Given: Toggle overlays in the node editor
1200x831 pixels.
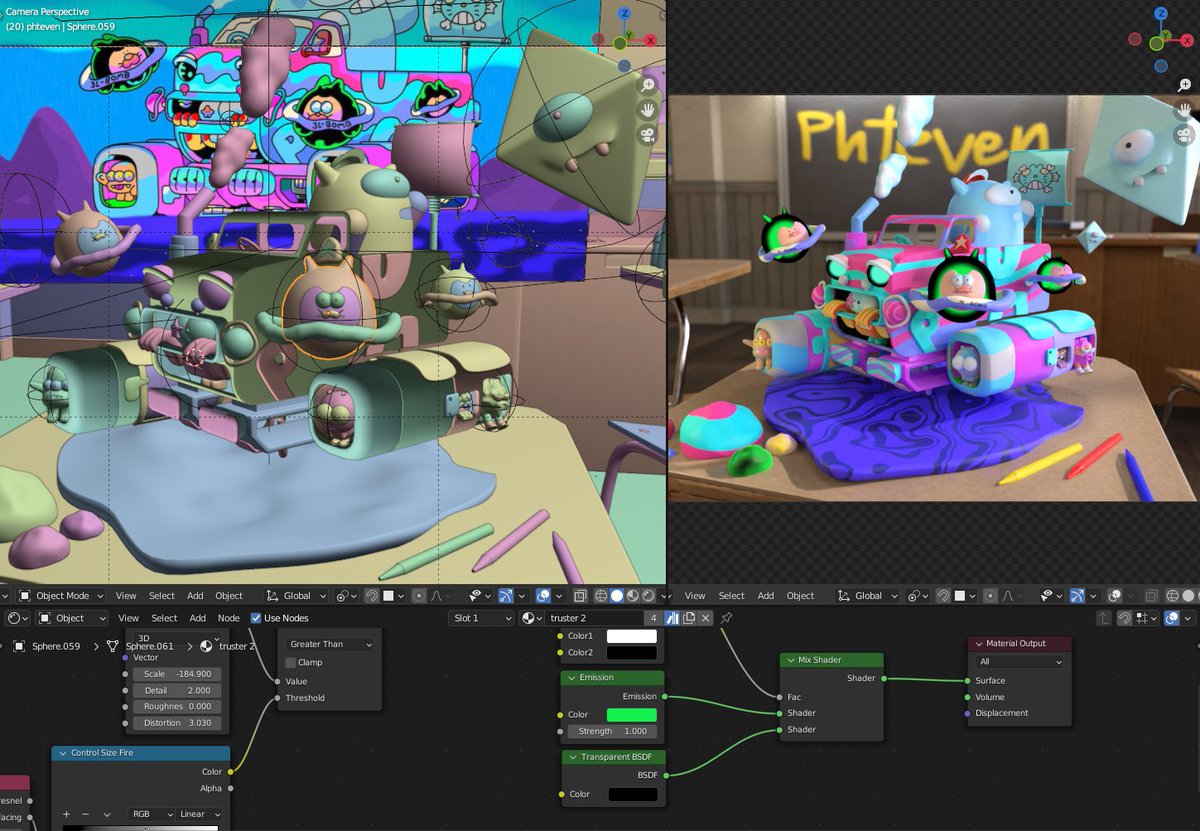Looking at the screenshot, I should pos(1170,618).
